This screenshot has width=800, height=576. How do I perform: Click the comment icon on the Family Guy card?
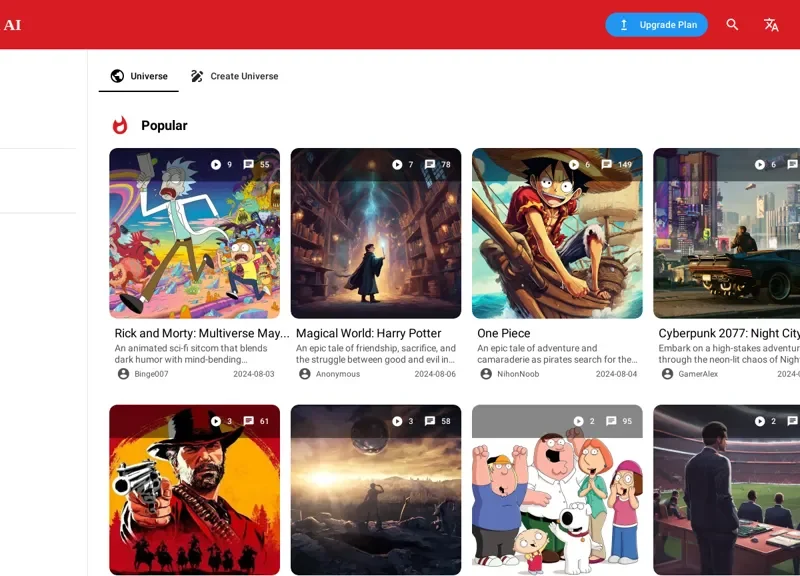pos(611,421)
